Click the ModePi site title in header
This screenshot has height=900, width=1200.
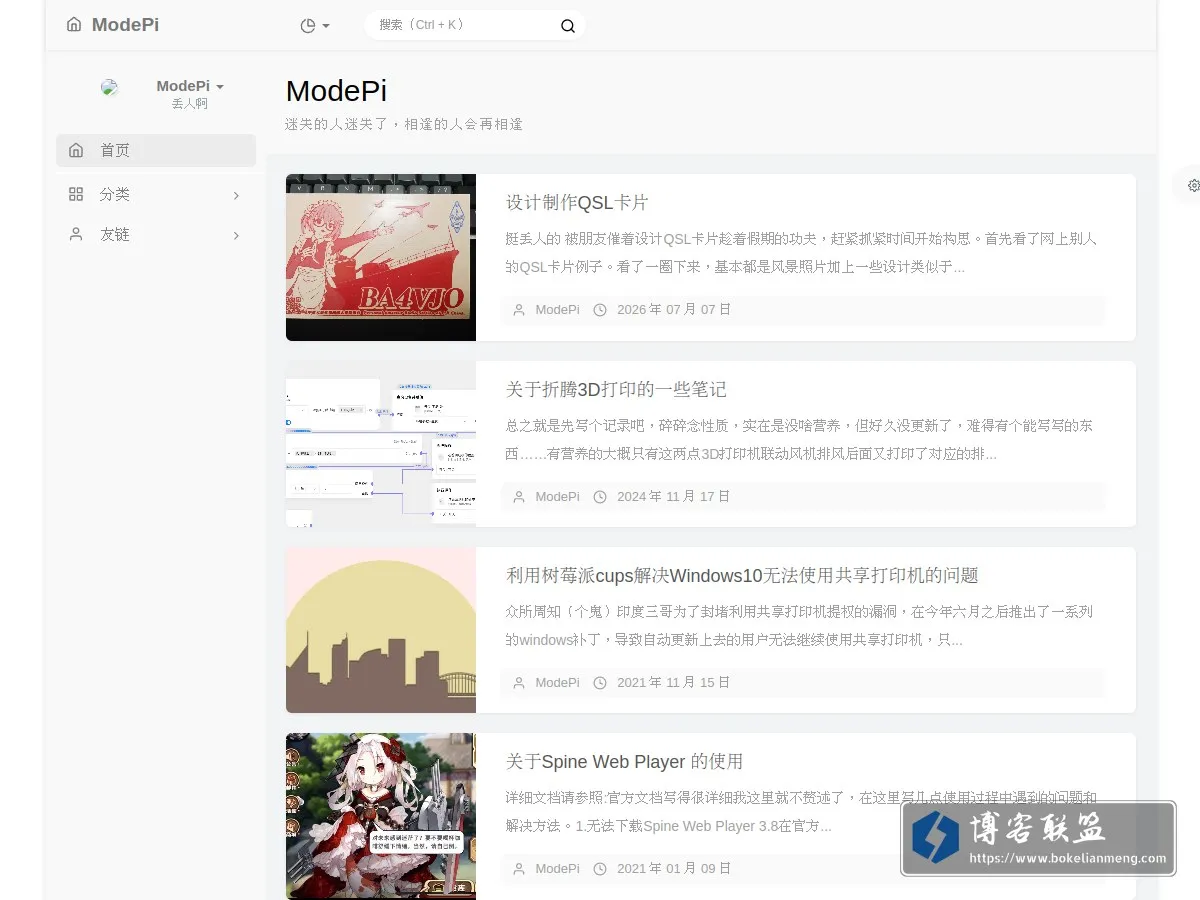[125, 25]
